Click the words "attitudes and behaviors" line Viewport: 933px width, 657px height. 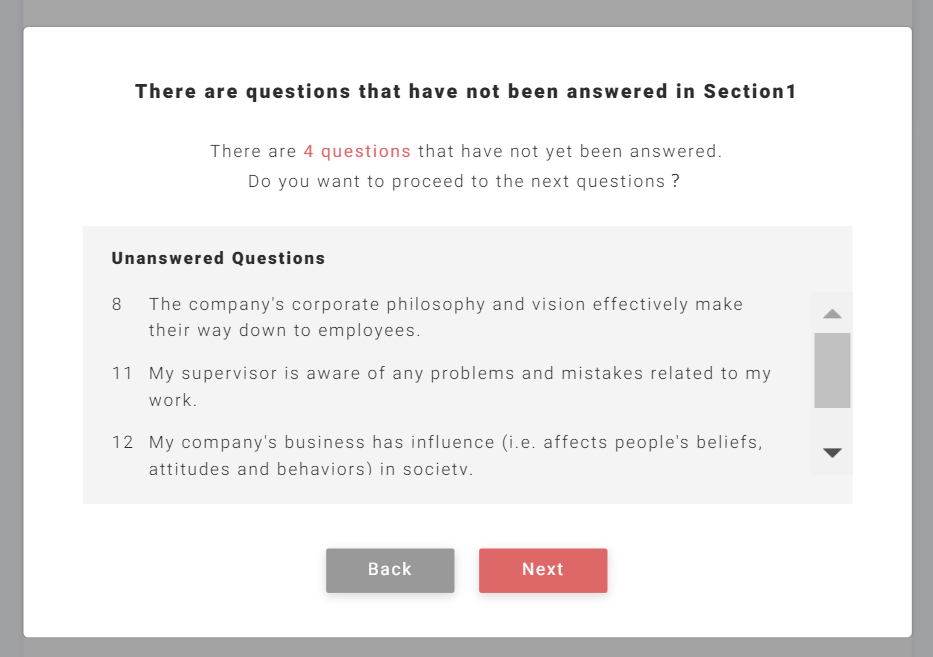click(310, 468)
